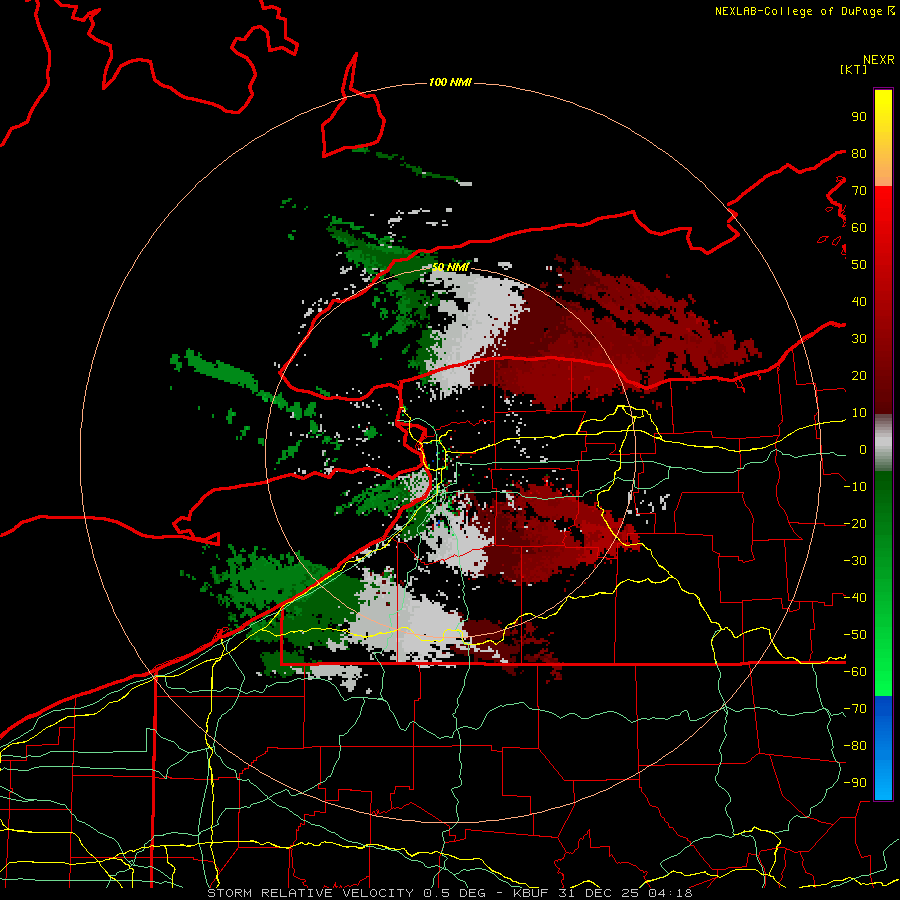Click the 0 scale label
900x900 pixels.
coord(863,449)
